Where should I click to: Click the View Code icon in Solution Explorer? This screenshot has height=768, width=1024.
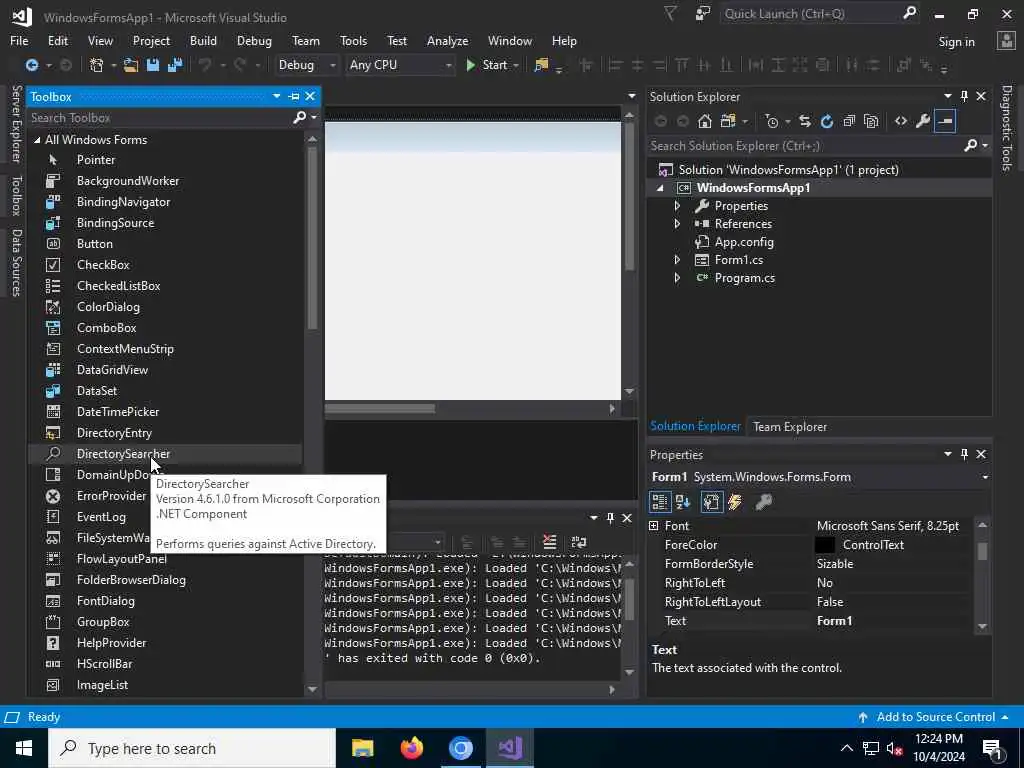(901, 121)
